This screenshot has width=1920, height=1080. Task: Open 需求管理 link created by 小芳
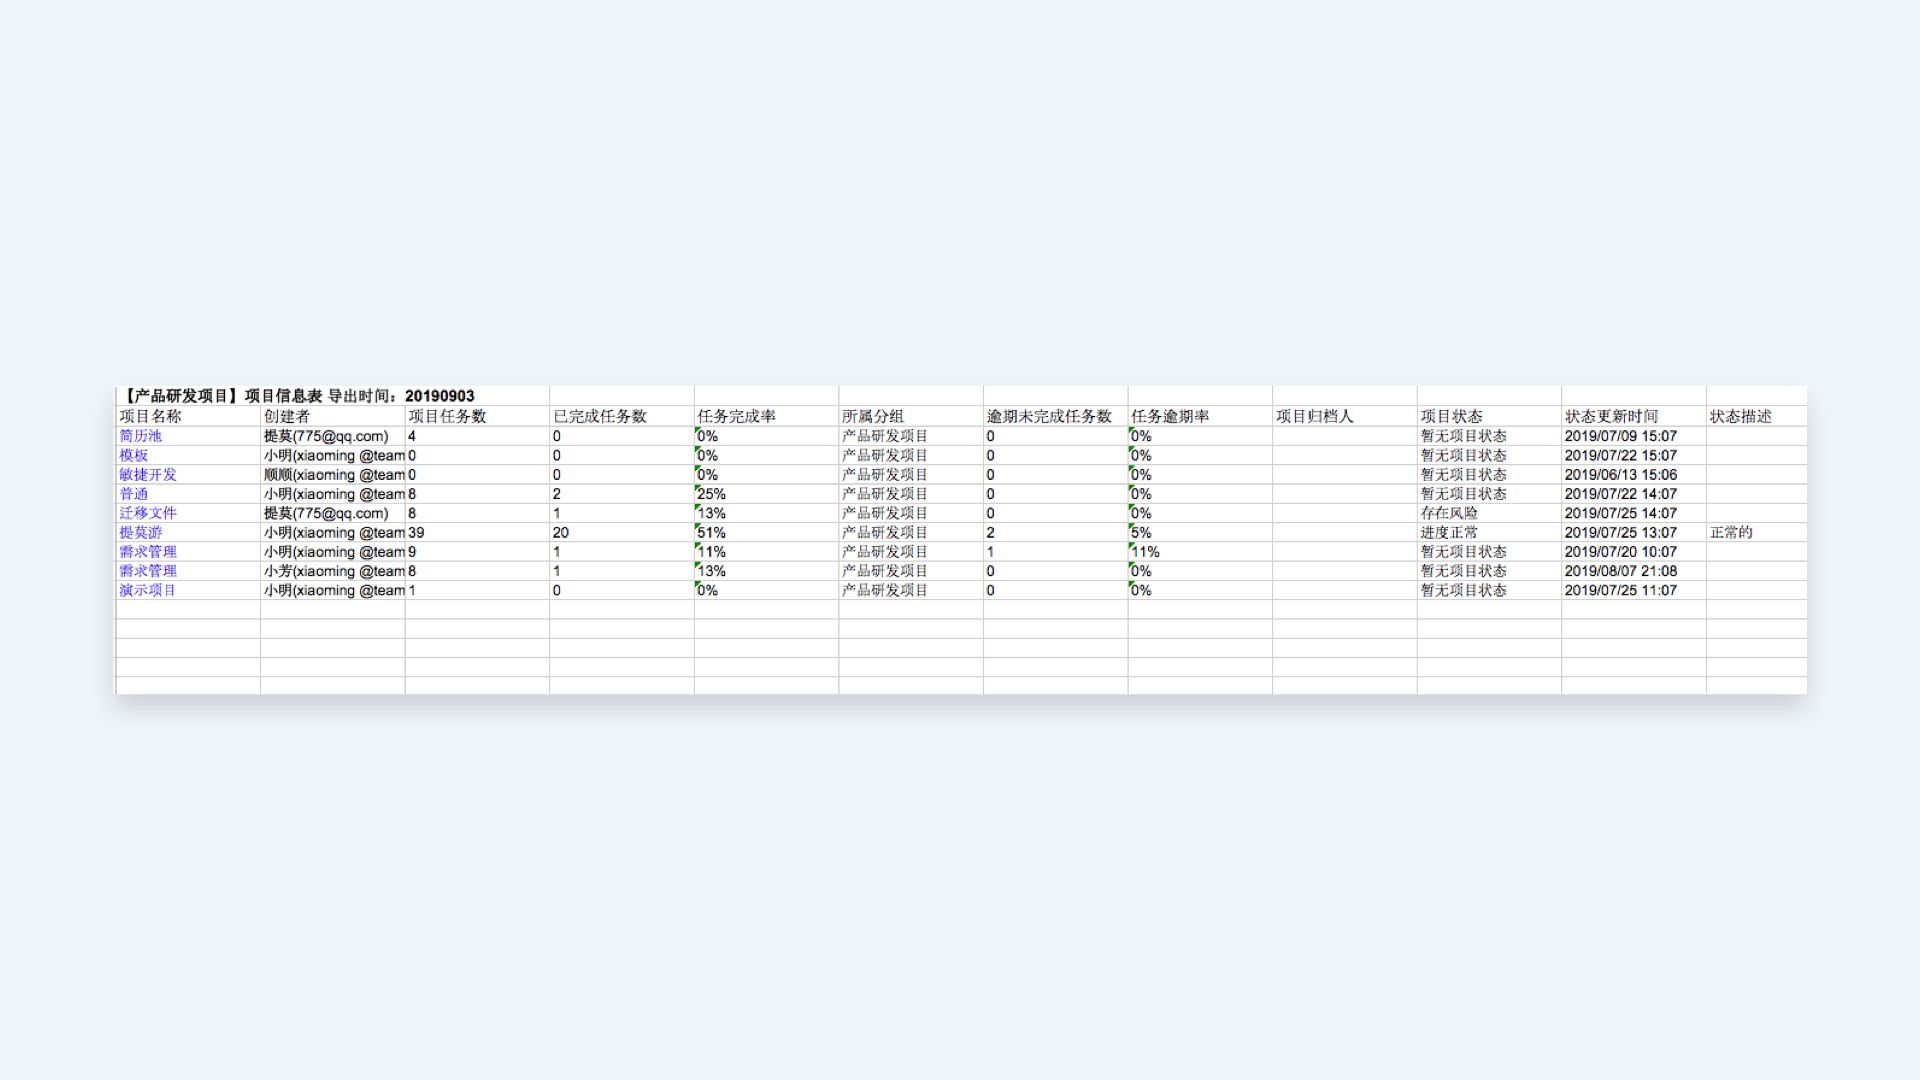click(x=147, y=571)
